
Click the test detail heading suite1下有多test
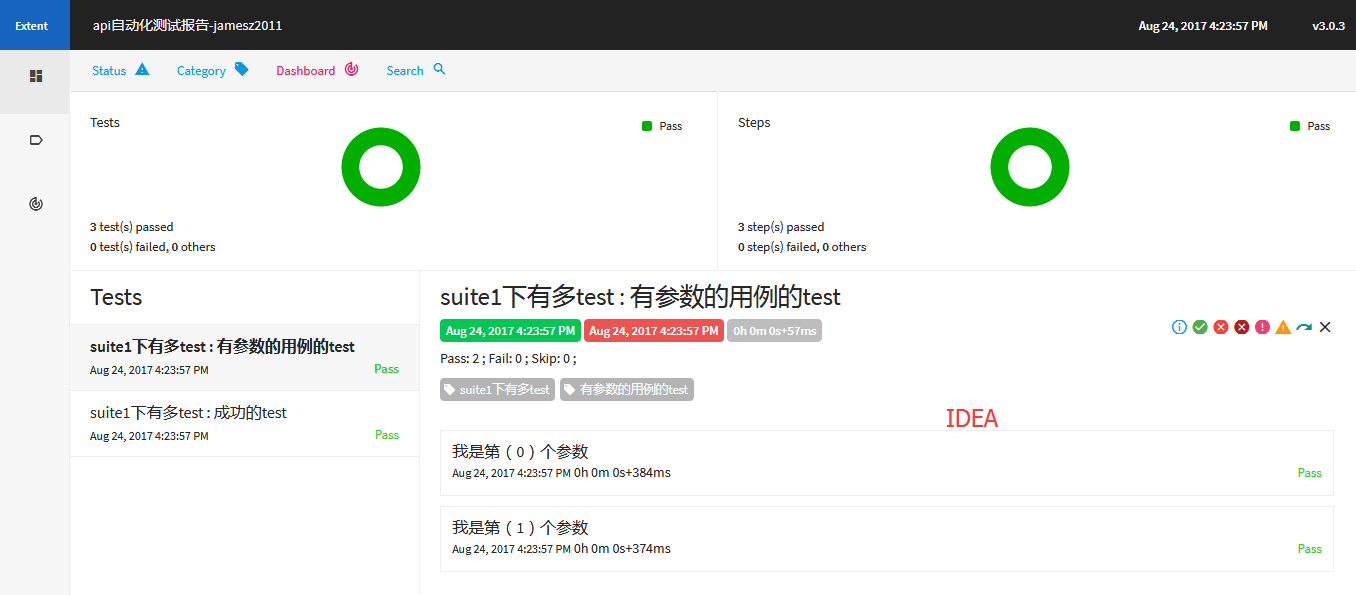click(x=640, y=297)
